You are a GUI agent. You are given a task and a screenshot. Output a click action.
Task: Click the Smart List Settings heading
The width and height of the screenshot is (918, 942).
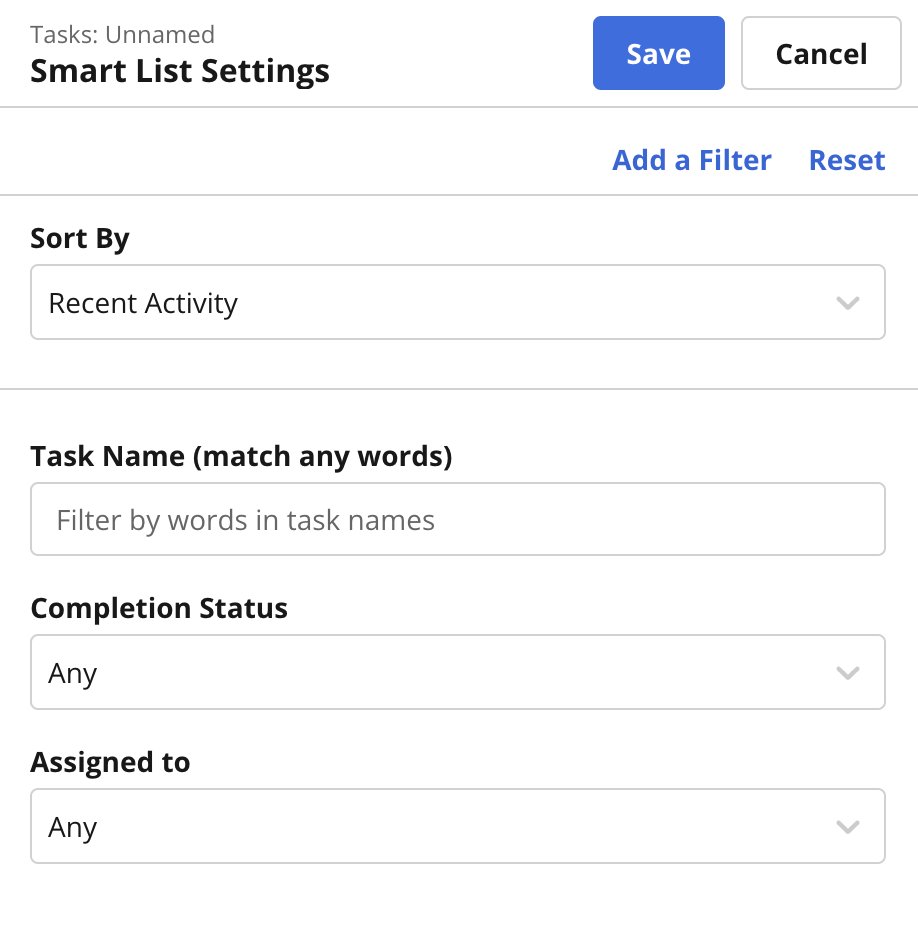tap(180, 71)
